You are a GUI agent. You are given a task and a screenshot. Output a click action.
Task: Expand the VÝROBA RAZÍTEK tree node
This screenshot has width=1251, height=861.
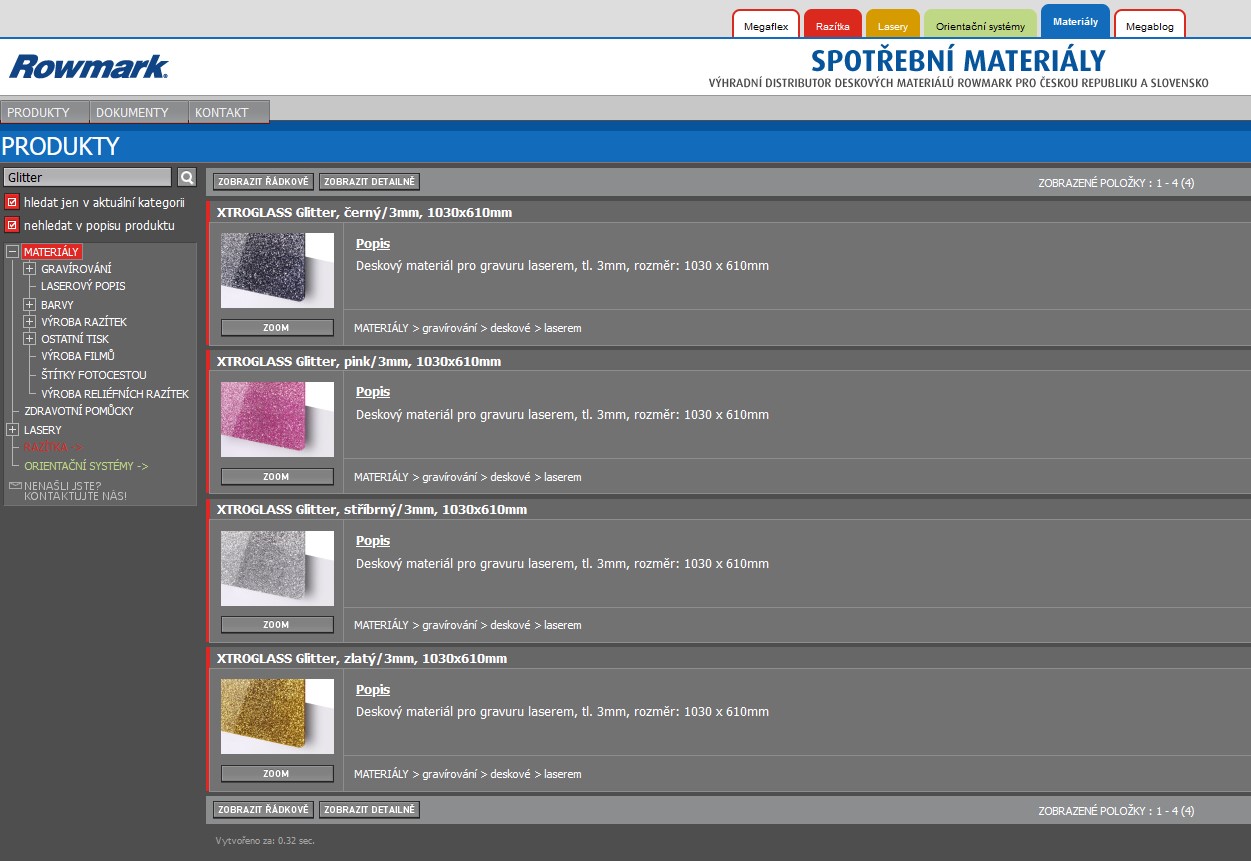[30, 322]
